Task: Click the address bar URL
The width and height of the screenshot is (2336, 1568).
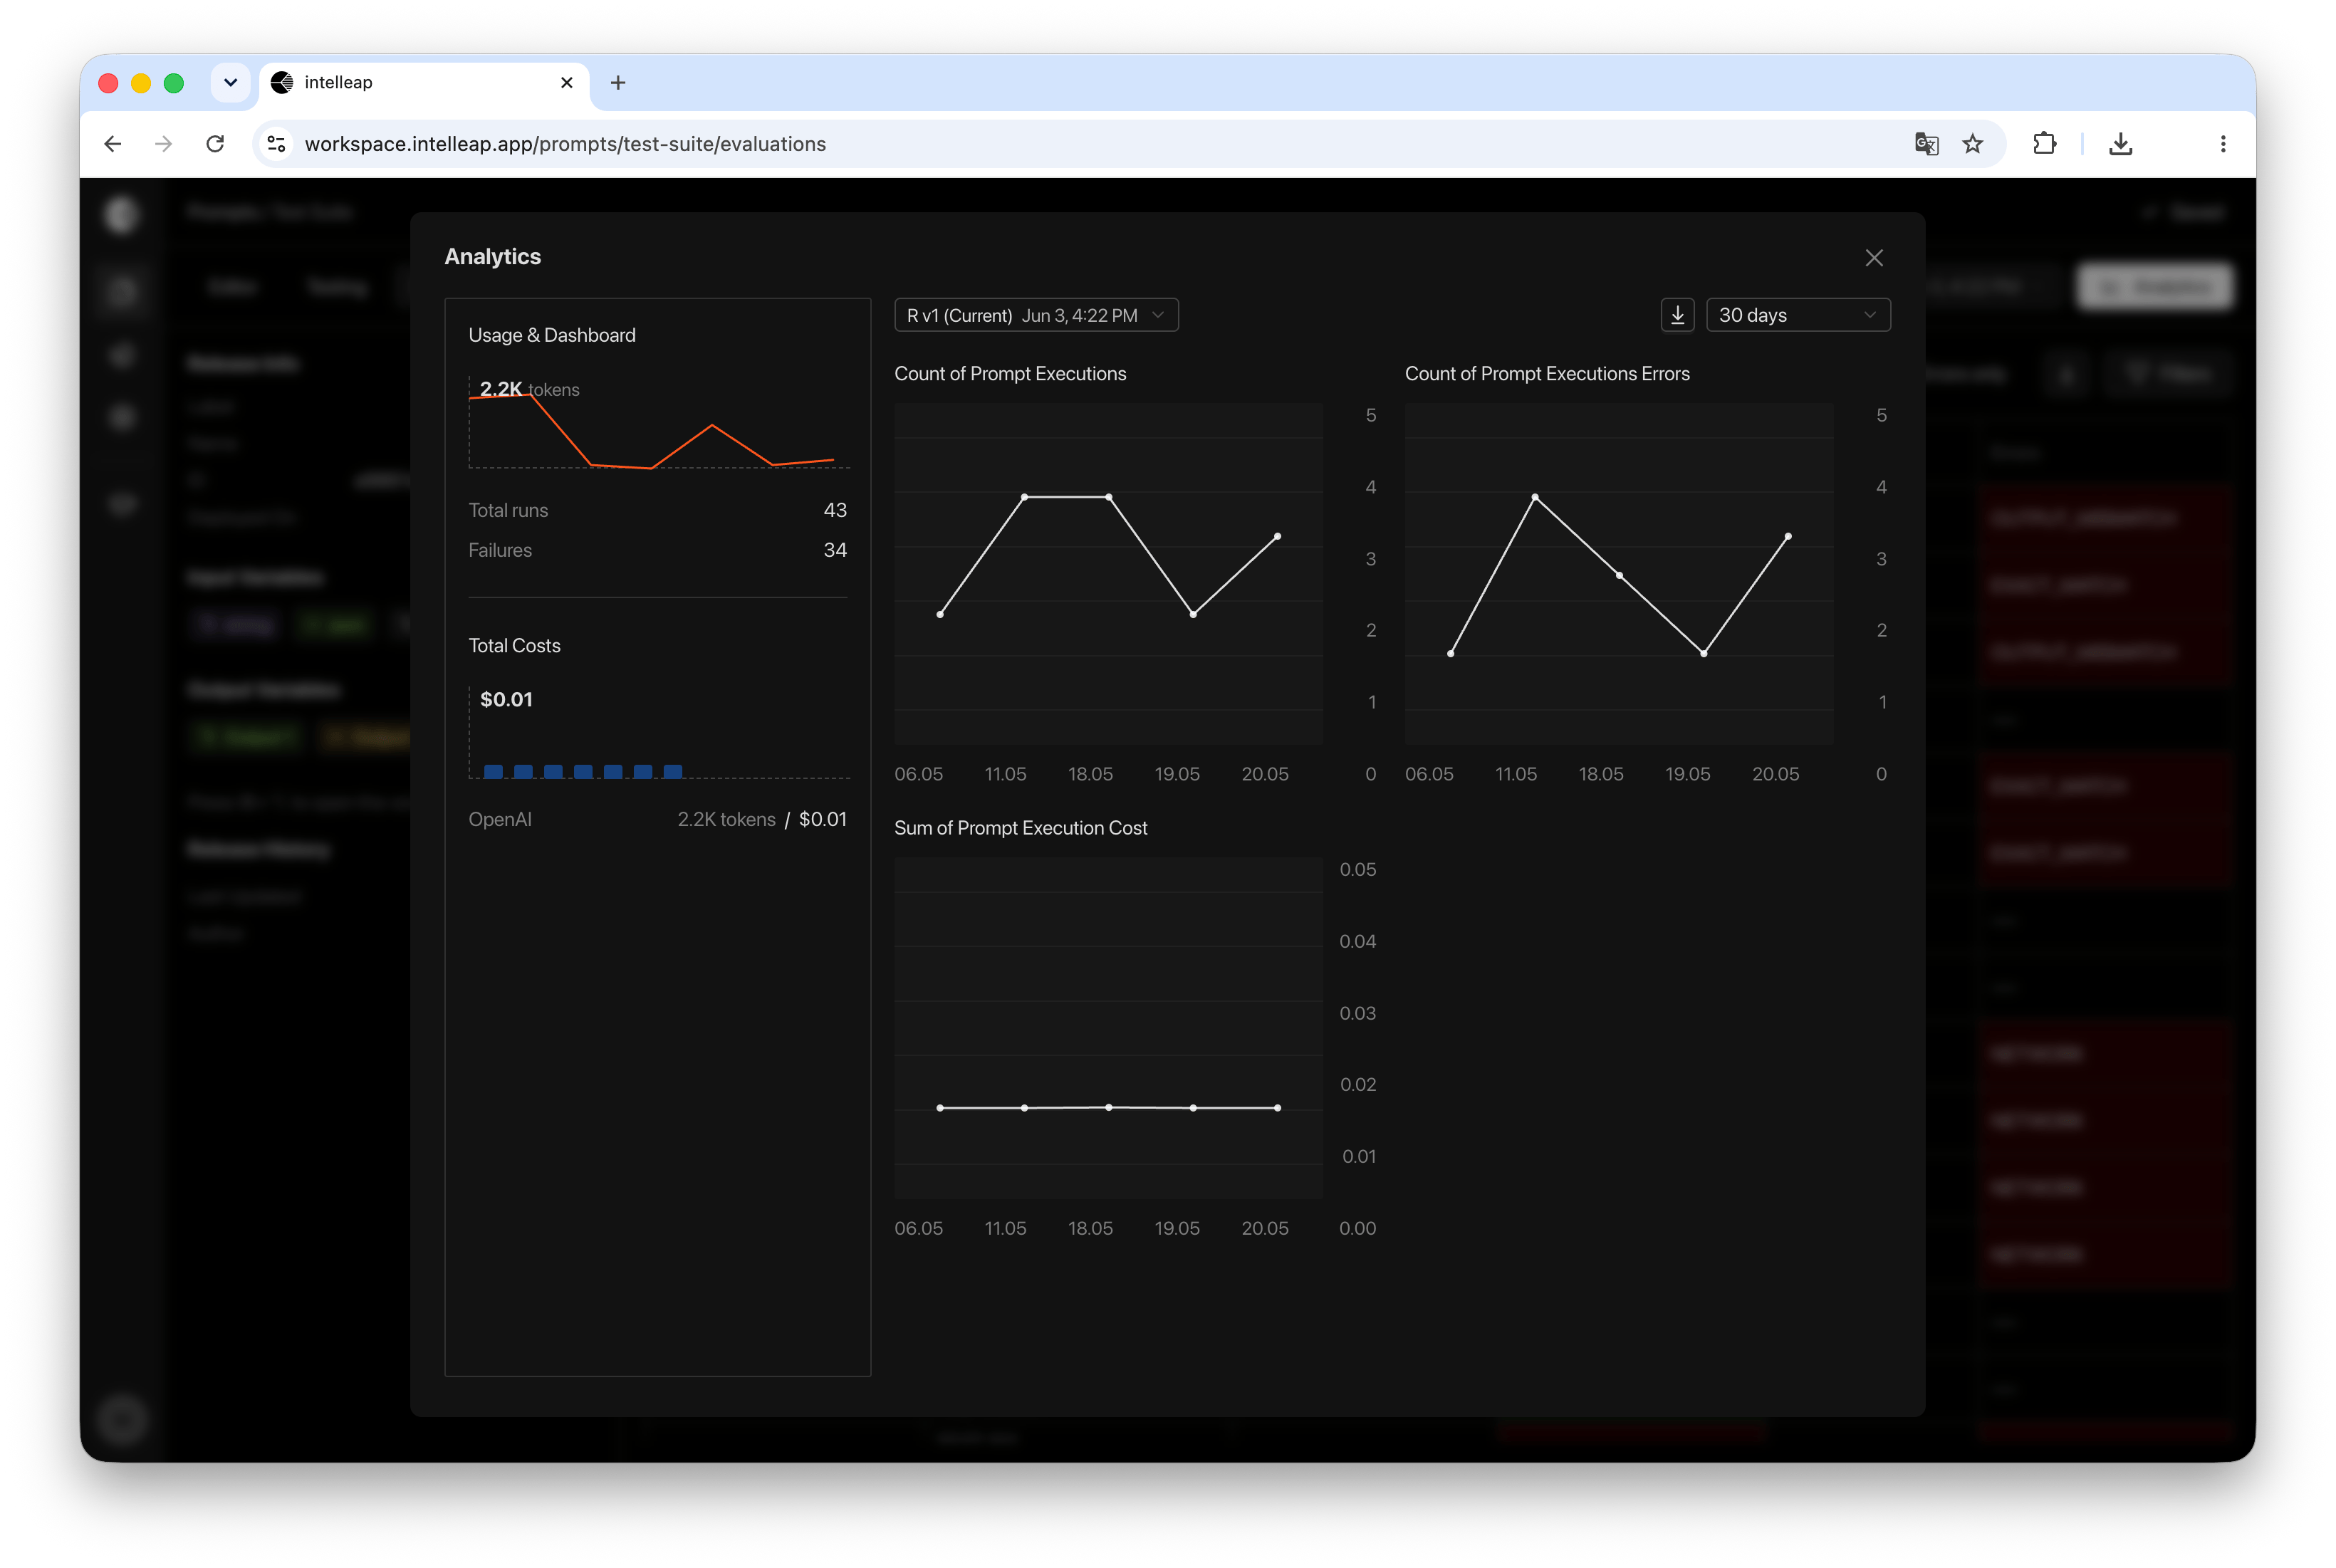Action: coord(565,144)
